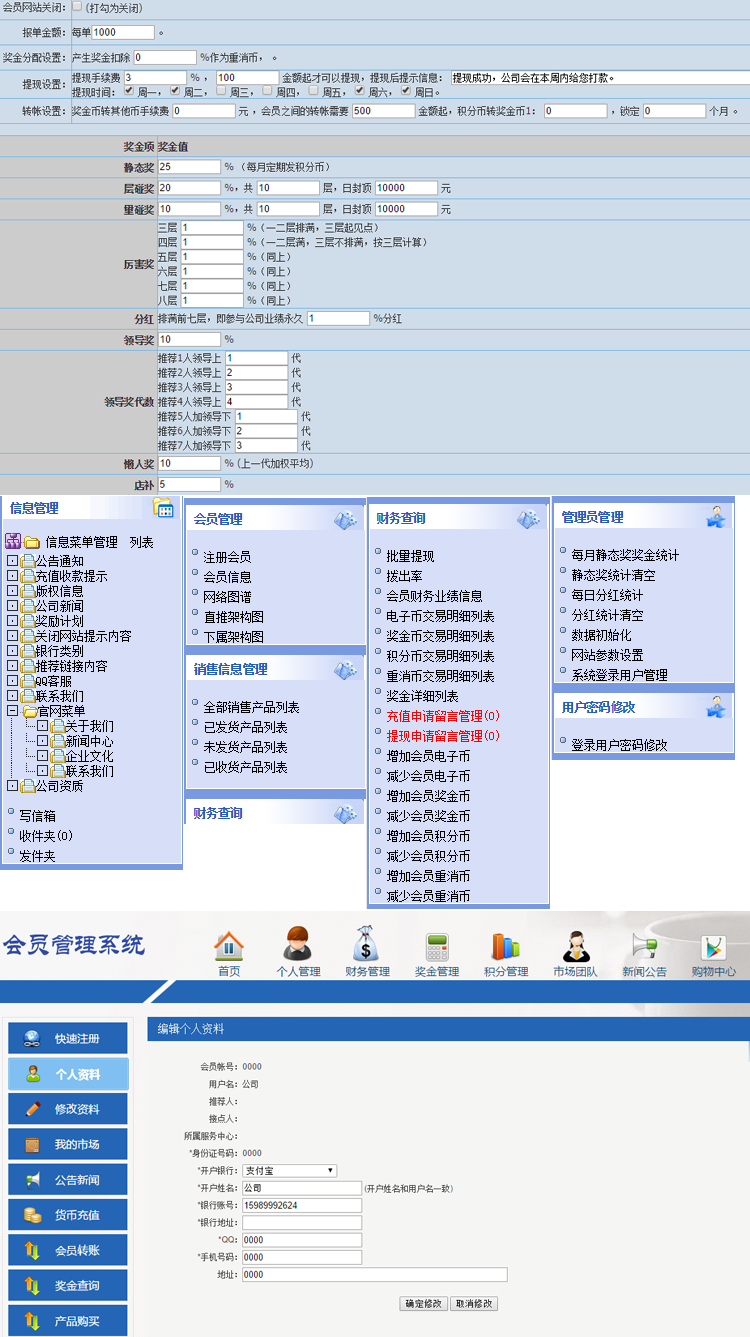The image size is (750, 1337).
Task: Open the 网络图谱 entry
Action: point(227,597)
